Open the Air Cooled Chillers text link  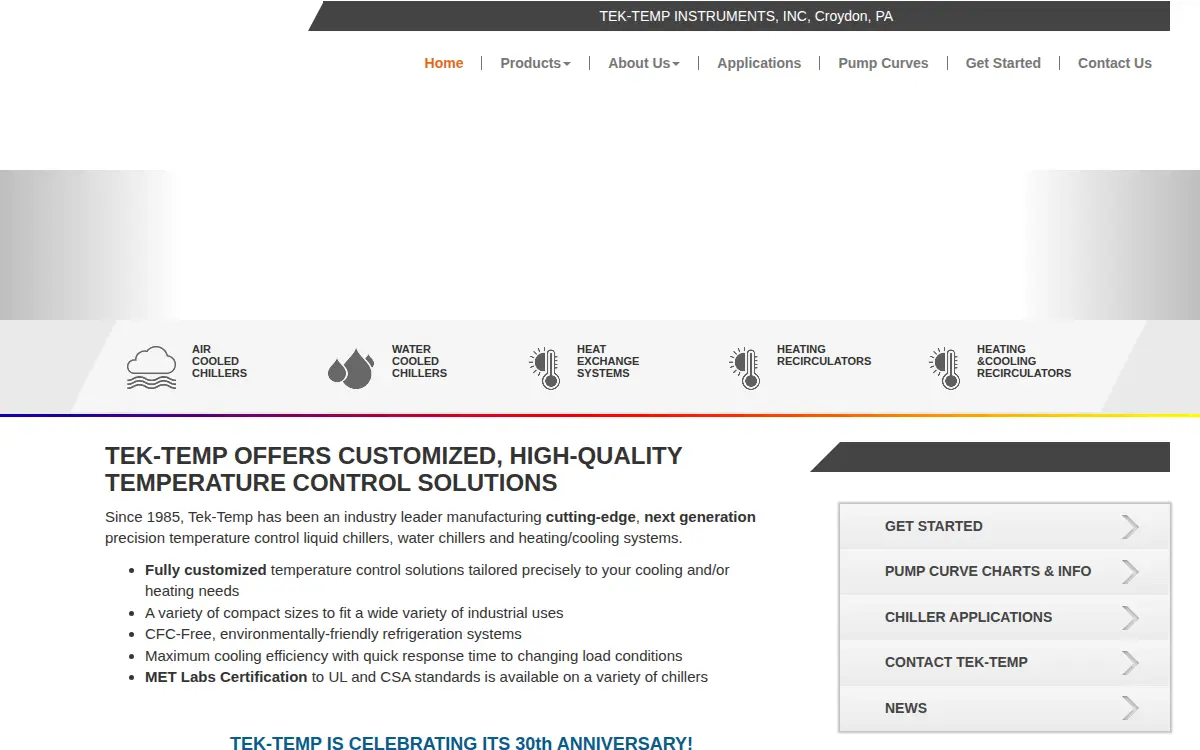pos(219,361)
